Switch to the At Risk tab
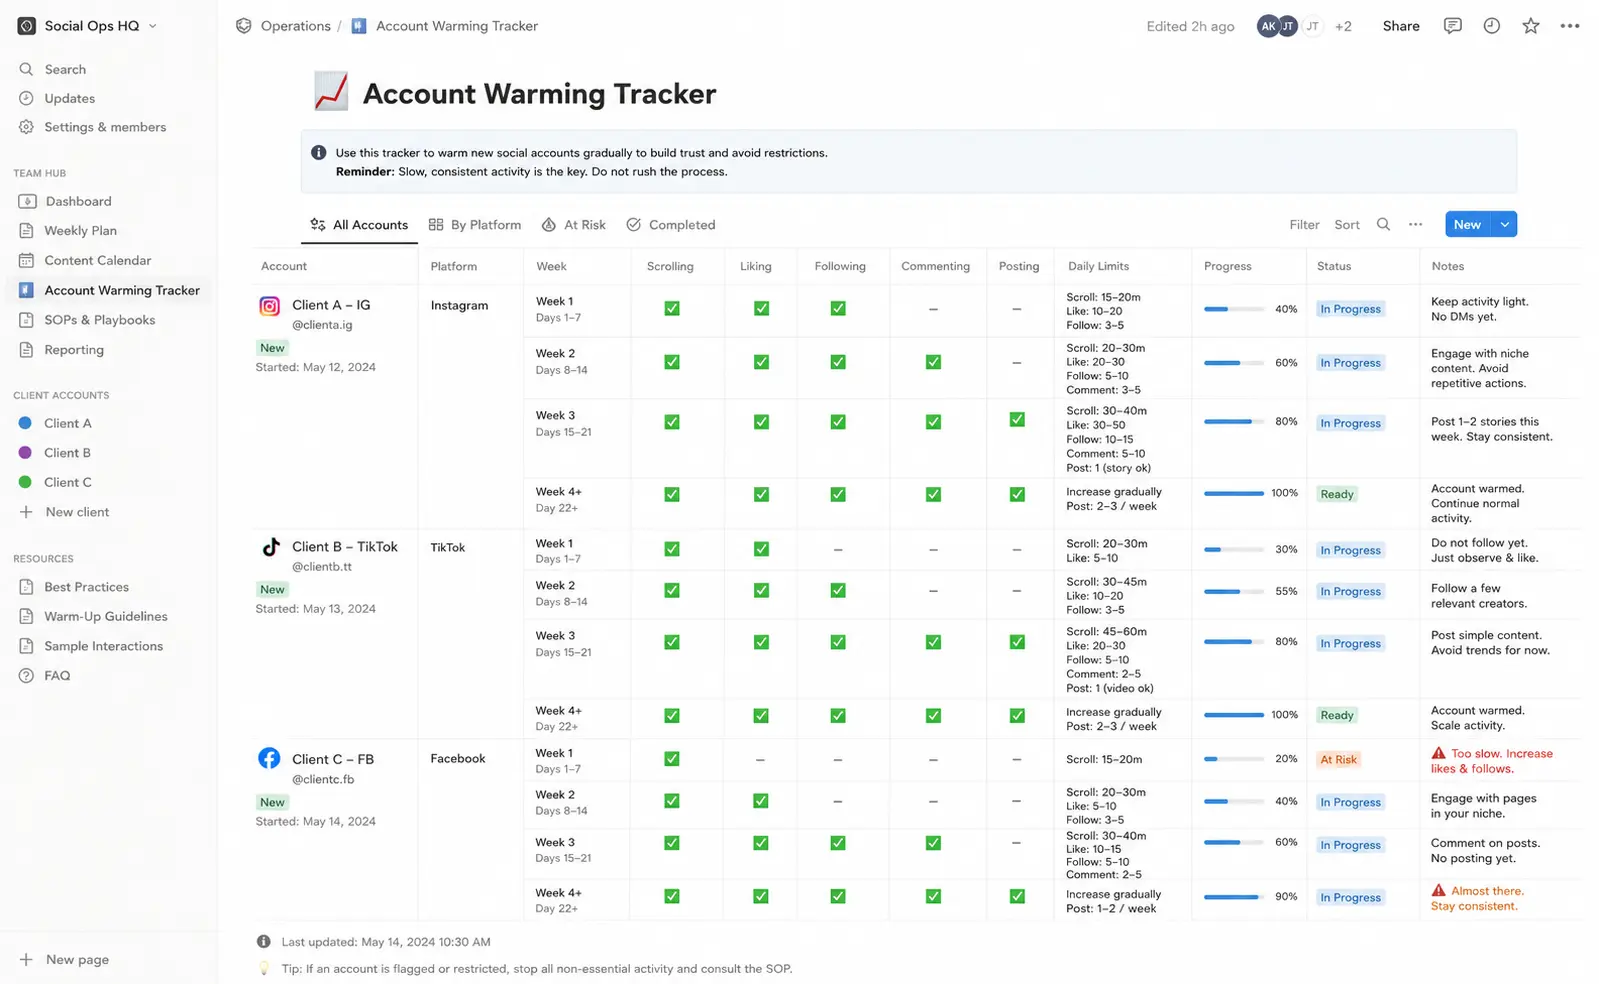 click(574, 224)
